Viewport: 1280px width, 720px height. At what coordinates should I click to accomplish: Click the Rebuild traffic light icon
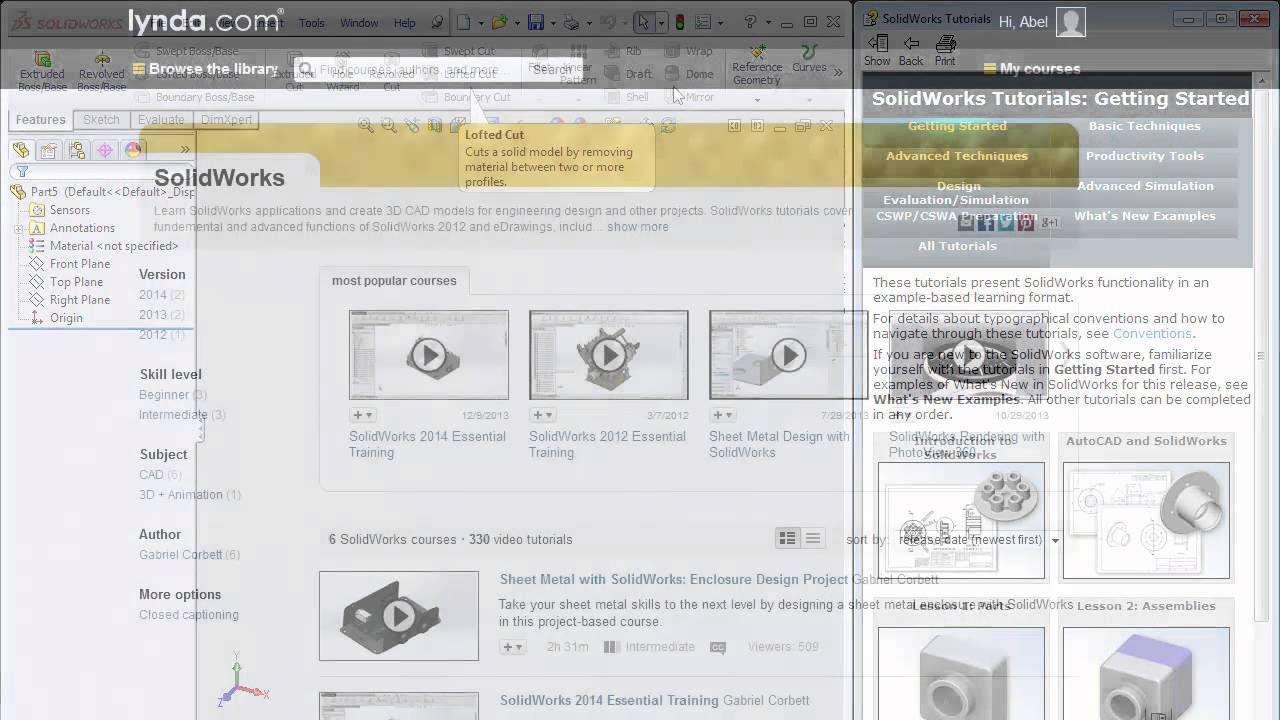tap(681, 22)
